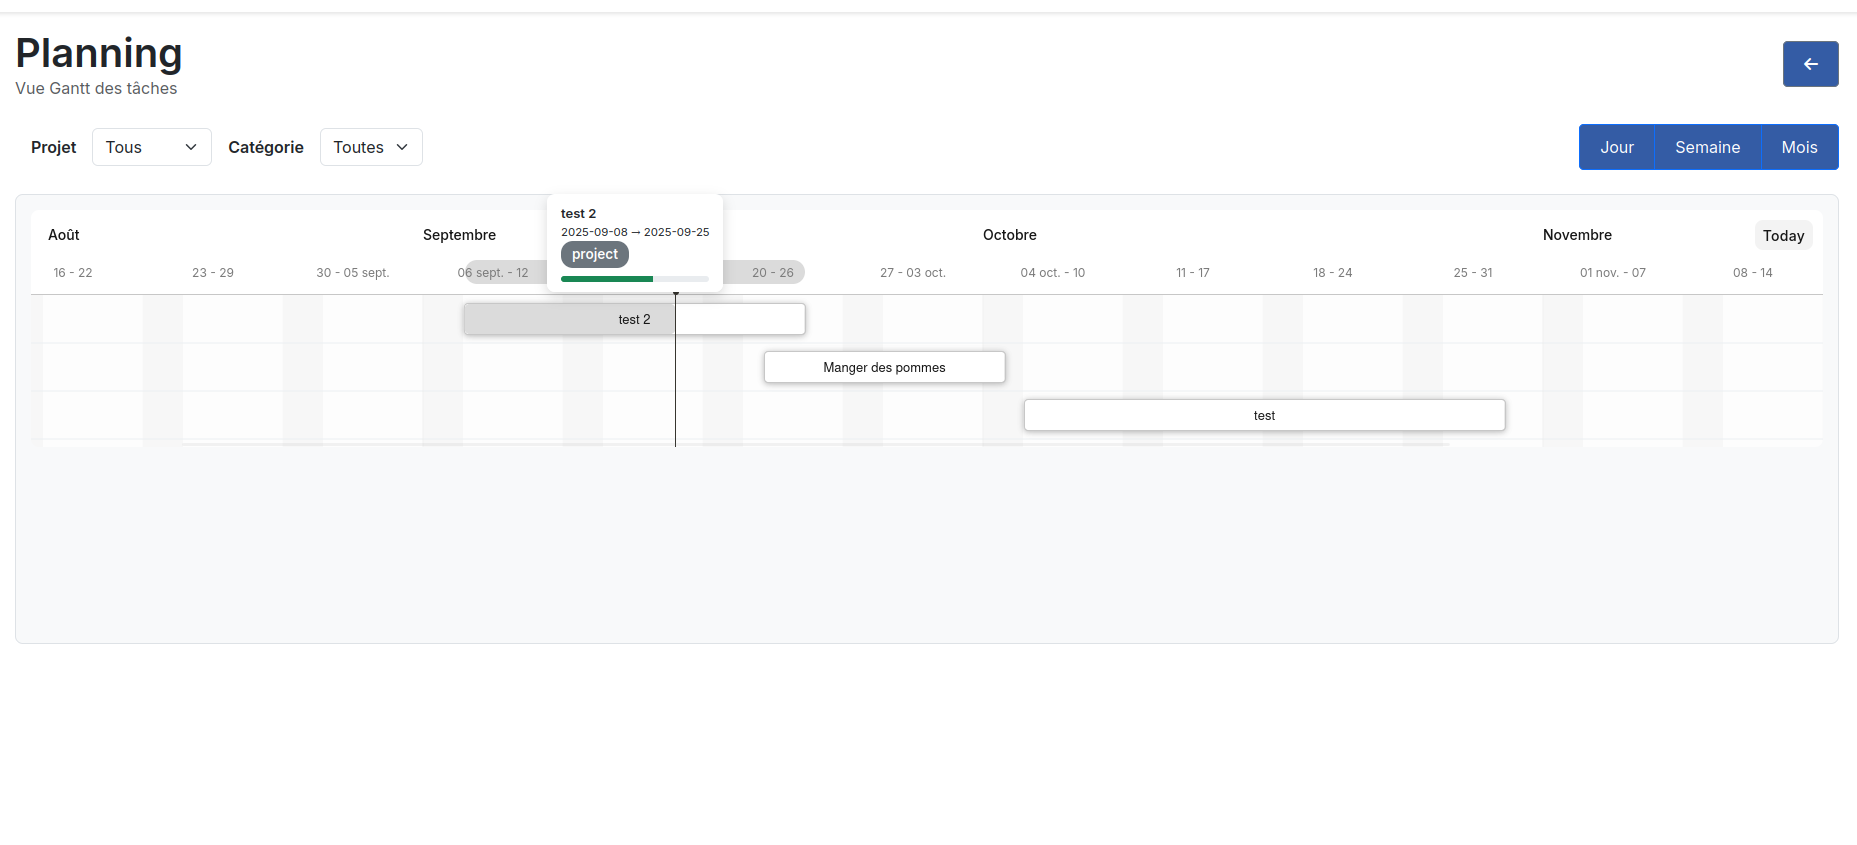Switch to the Jour view

[x=1616, y=147]
